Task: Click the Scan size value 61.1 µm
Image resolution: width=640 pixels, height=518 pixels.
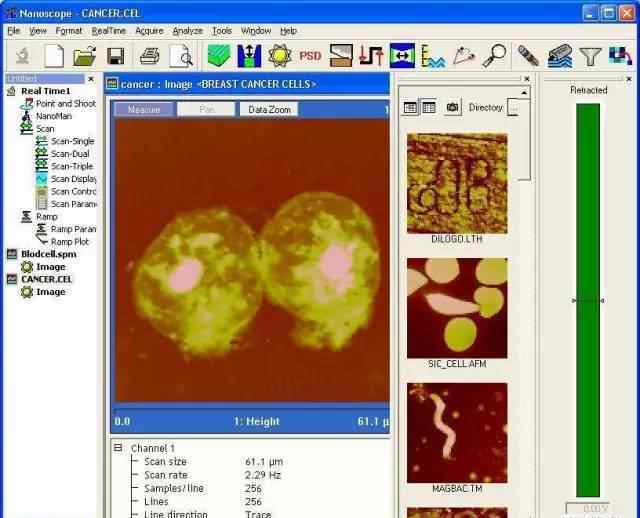Action: [264, 462]
